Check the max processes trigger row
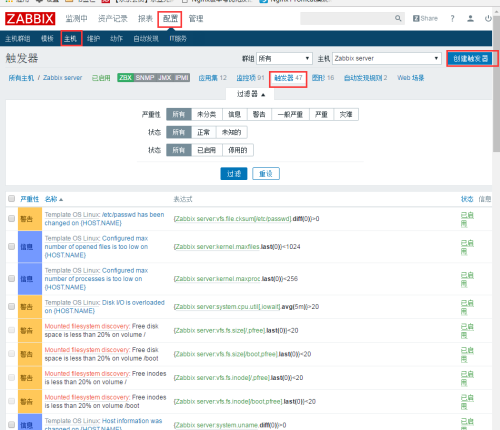The height and width of the screenshot is (430, 500). (12, 279)
